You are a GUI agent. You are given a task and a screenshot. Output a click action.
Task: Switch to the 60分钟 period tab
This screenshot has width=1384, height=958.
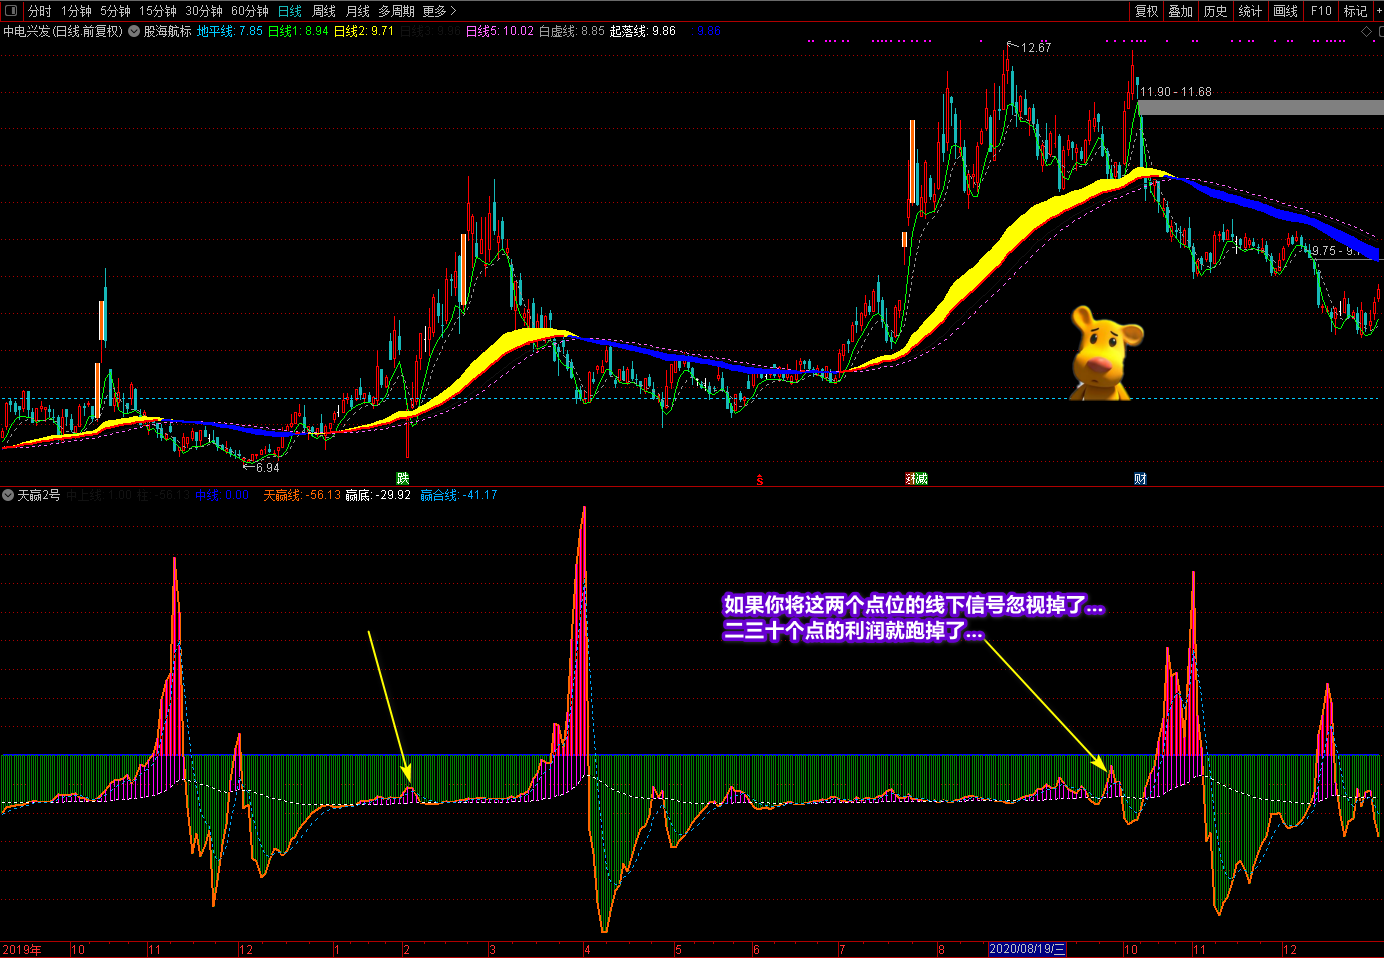click(249, 11)
